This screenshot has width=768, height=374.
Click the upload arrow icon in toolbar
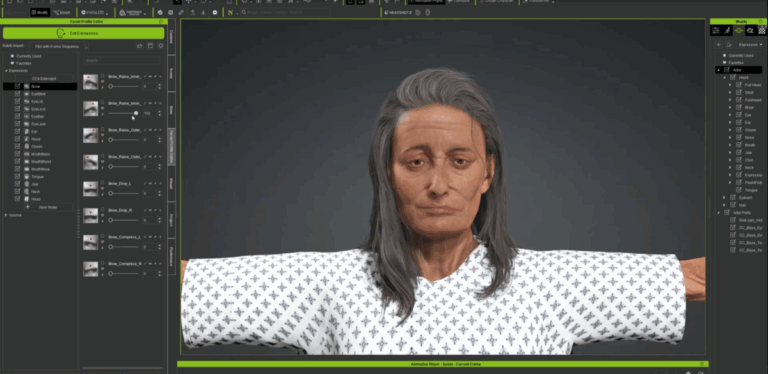pos(192,12)
